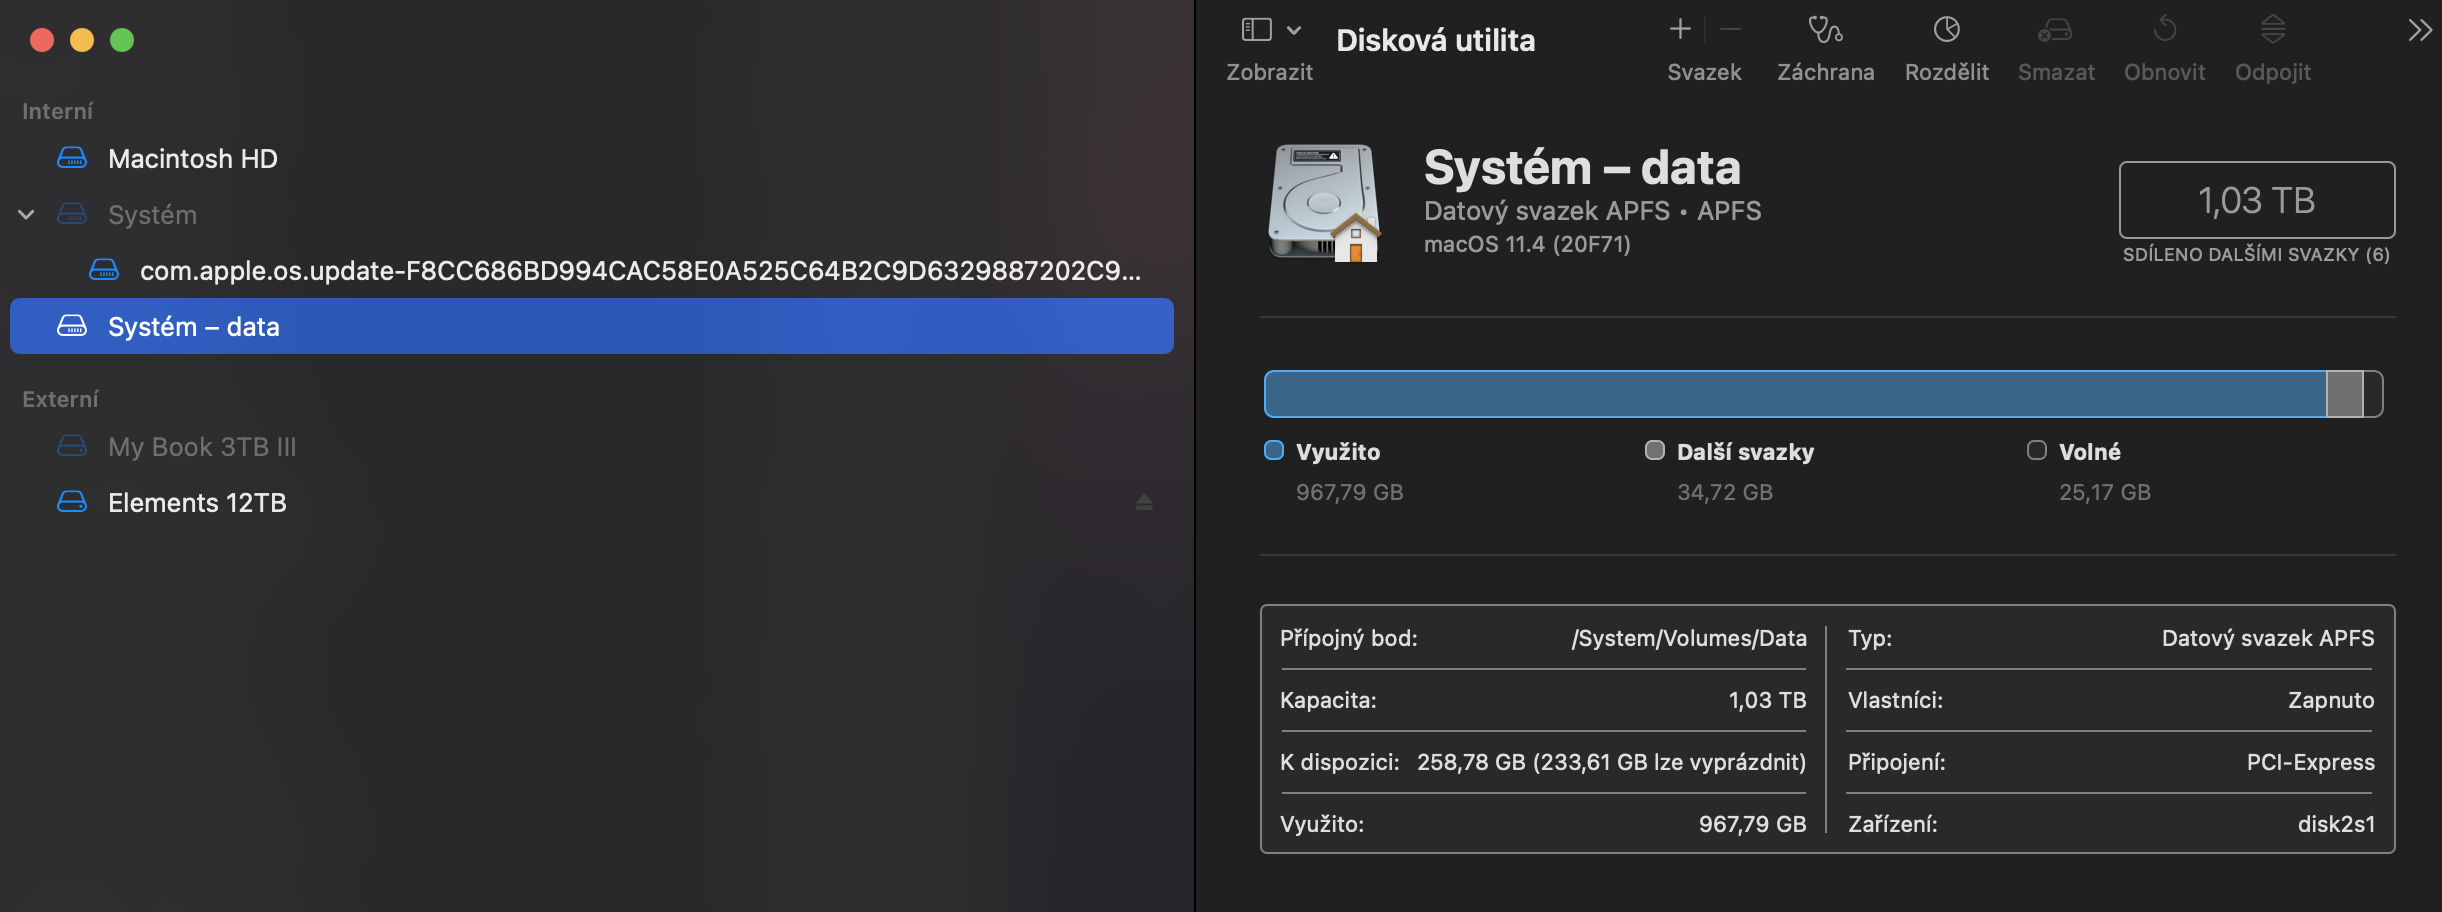Collapse the Systém disk tree
The image size is (2442, 912).
click(x=27, y=215)
